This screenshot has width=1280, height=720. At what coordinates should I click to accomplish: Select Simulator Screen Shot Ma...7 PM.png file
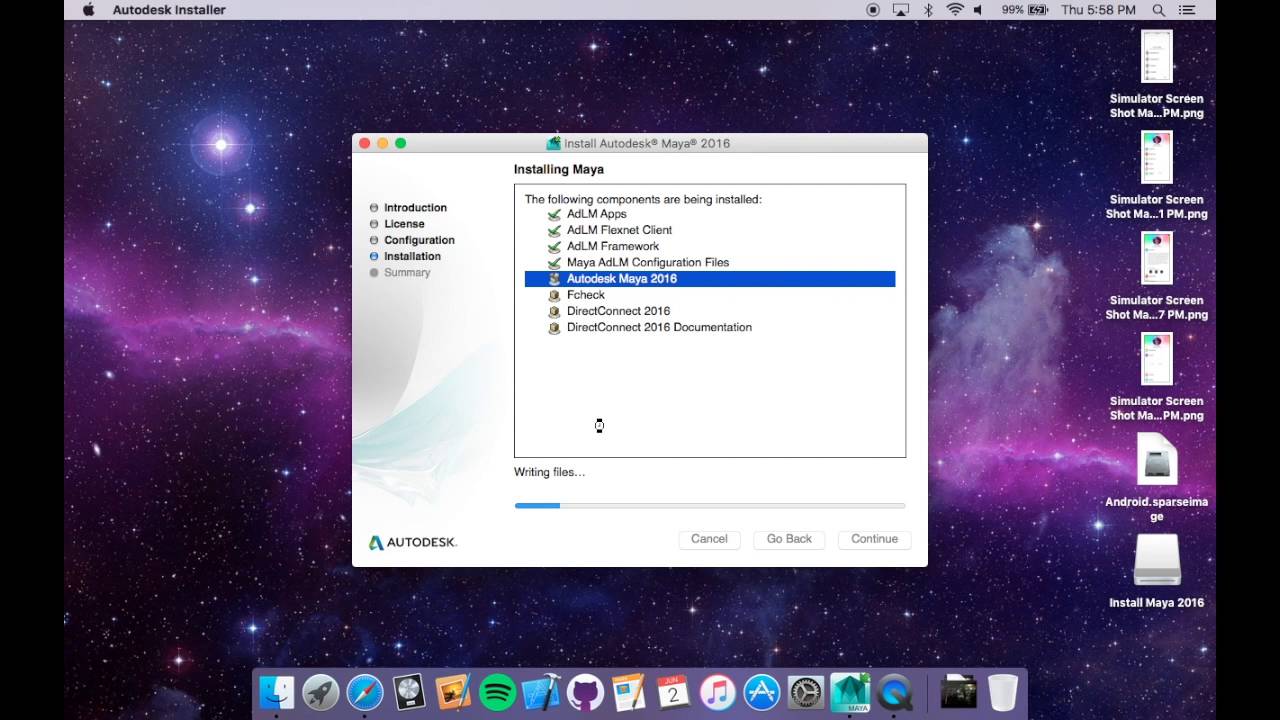pos(1156,276)
